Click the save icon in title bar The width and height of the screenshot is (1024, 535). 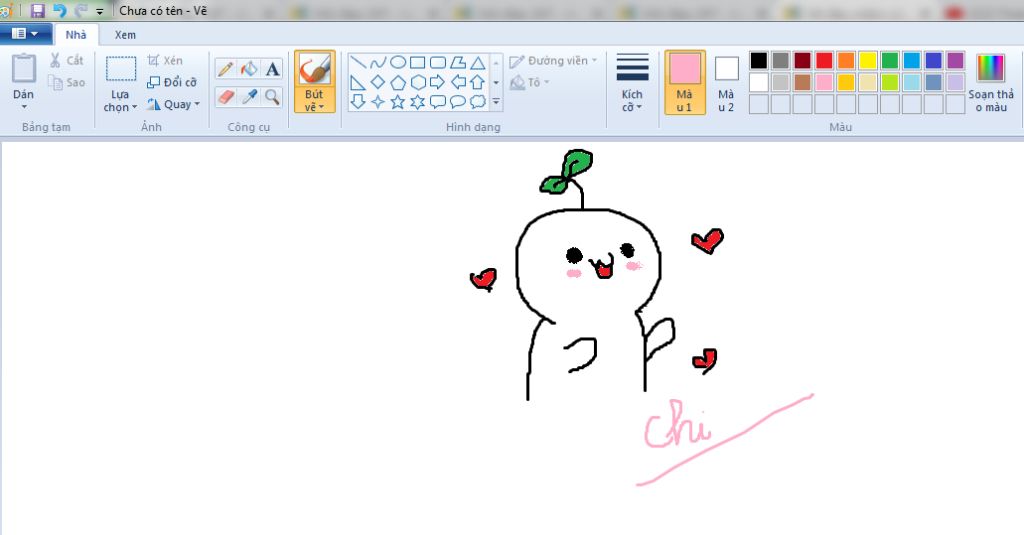pyautogui.click(x=37, y=10)
